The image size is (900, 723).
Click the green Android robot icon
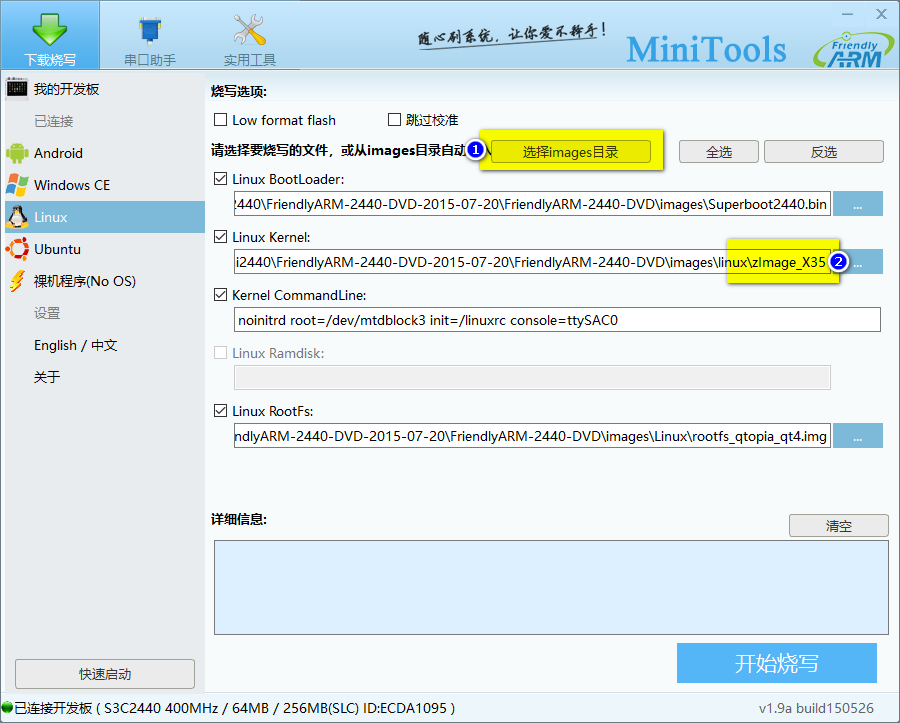pyautogui.click(x=17, y=153)
